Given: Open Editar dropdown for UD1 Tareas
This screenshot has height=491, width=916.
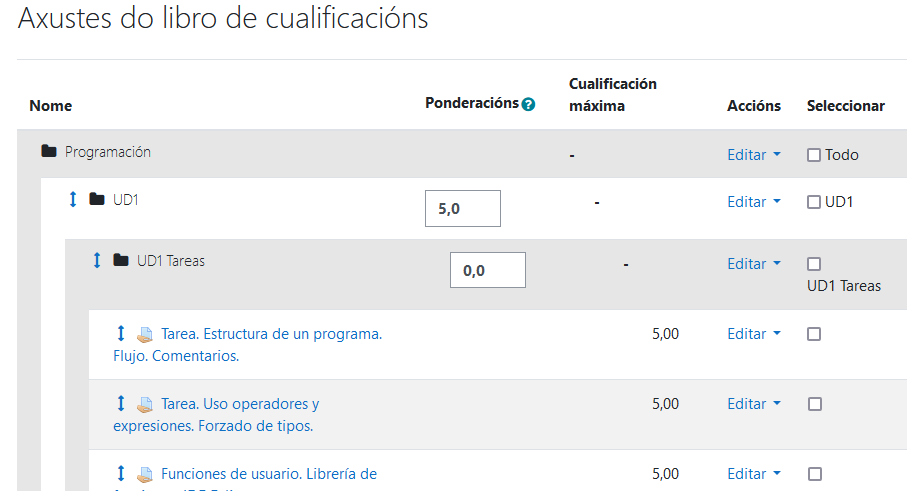Looking at the screenshot, I should [x=753, y=264].
